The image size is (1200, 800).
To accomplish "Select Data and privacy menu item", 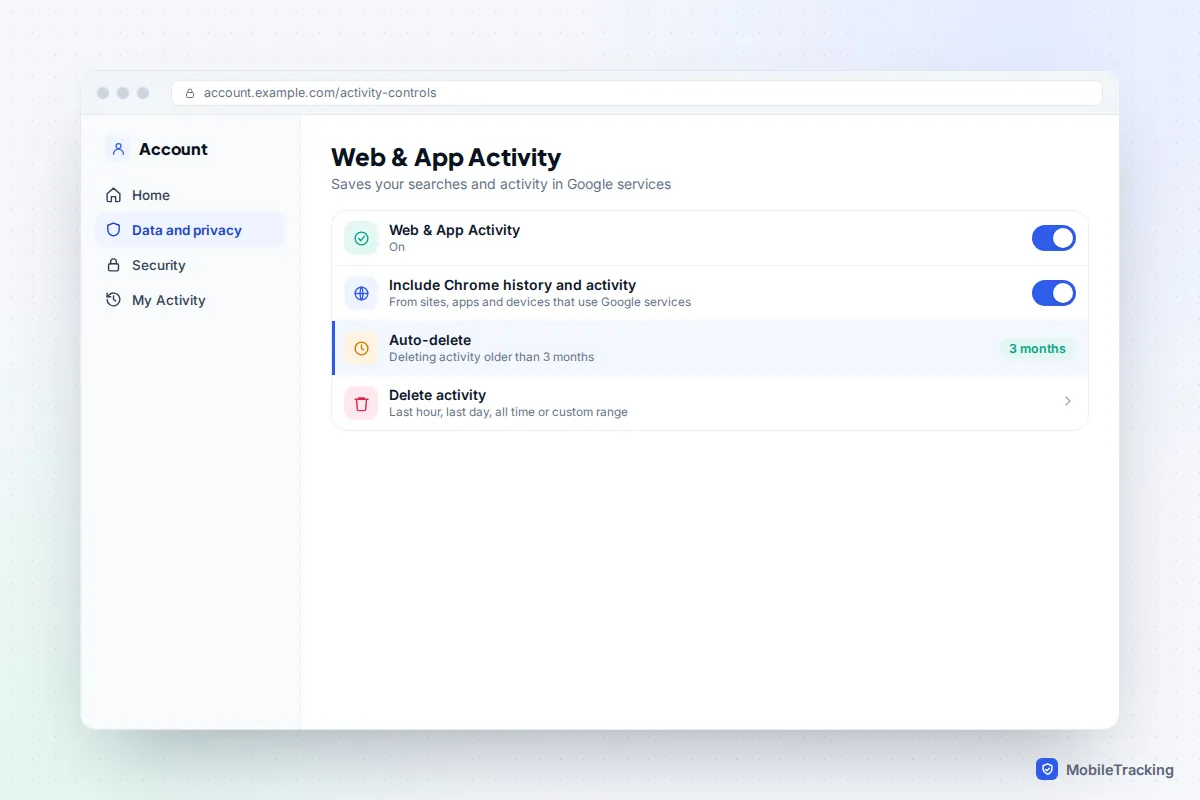I will point(190,230).
